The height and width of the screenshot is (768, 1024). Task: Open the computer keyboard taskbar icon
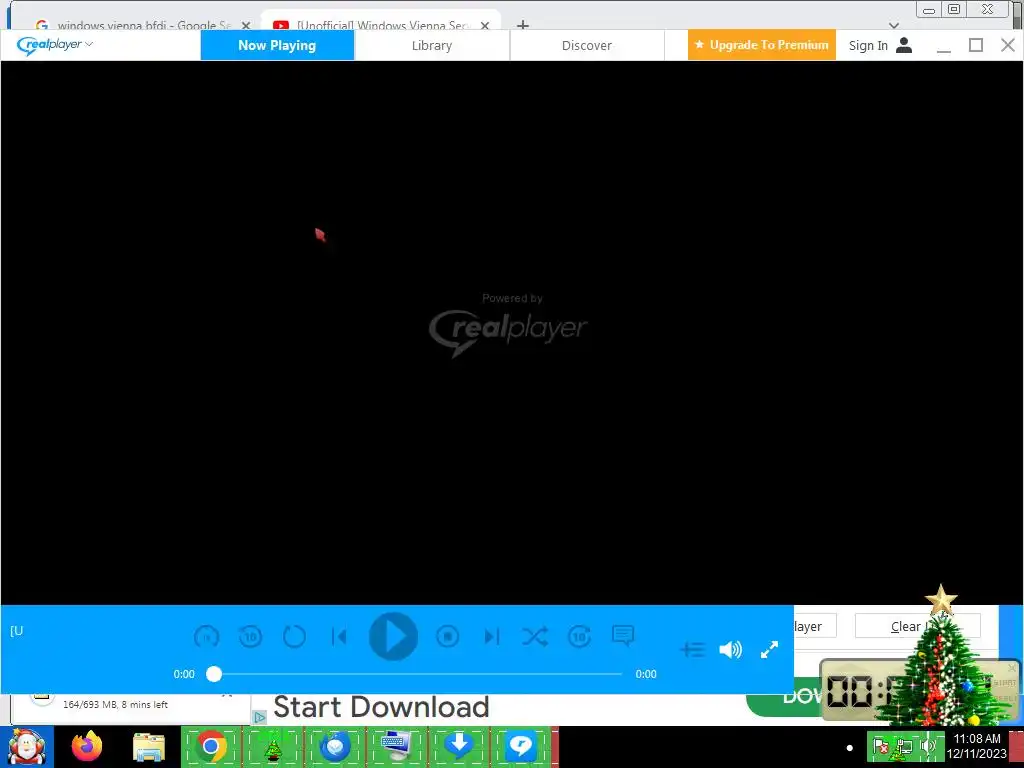click(x=396, y=746)
